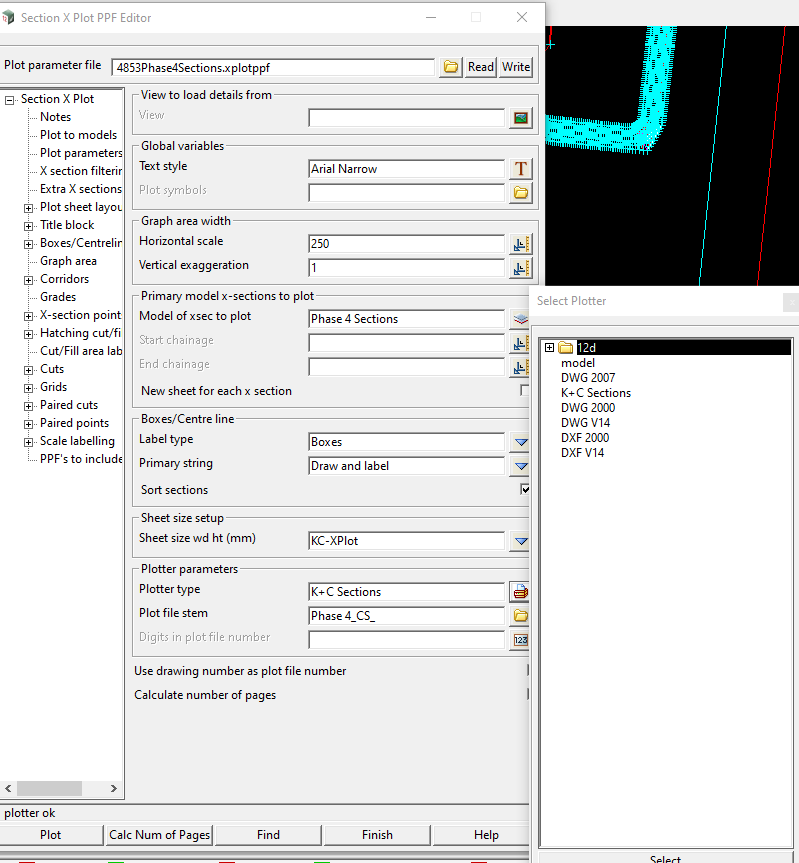
Task: Select DWG V14 in plotter list
Action: [x=585, y=423]
